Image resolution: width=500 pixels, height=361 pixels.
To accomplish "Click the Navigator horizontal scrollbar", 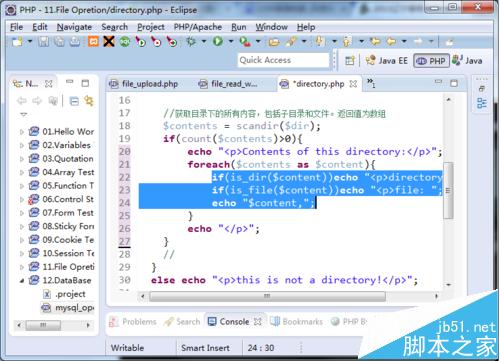I will tap(43, 325).
